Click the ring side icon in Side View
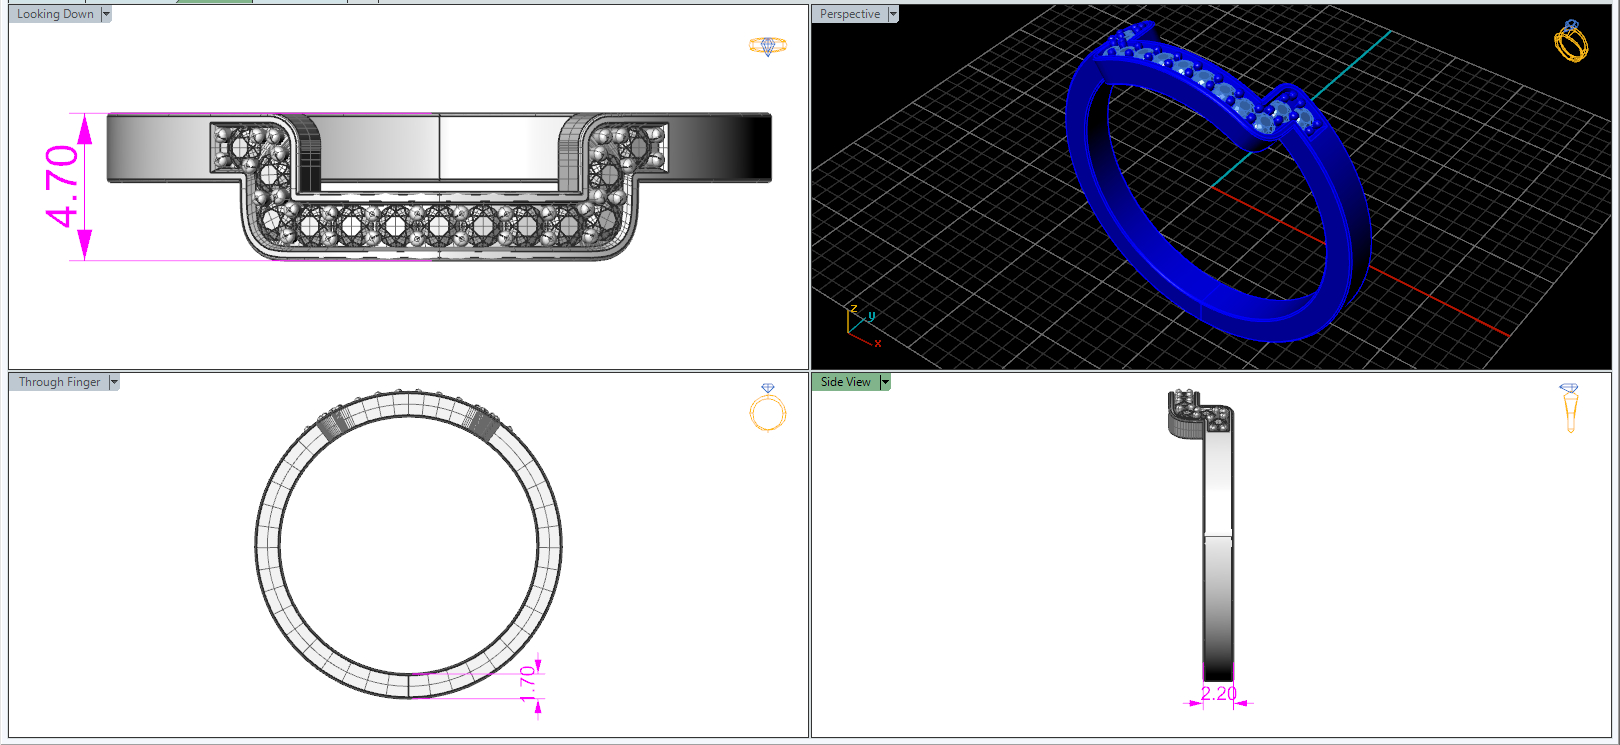 (1569, 408)
